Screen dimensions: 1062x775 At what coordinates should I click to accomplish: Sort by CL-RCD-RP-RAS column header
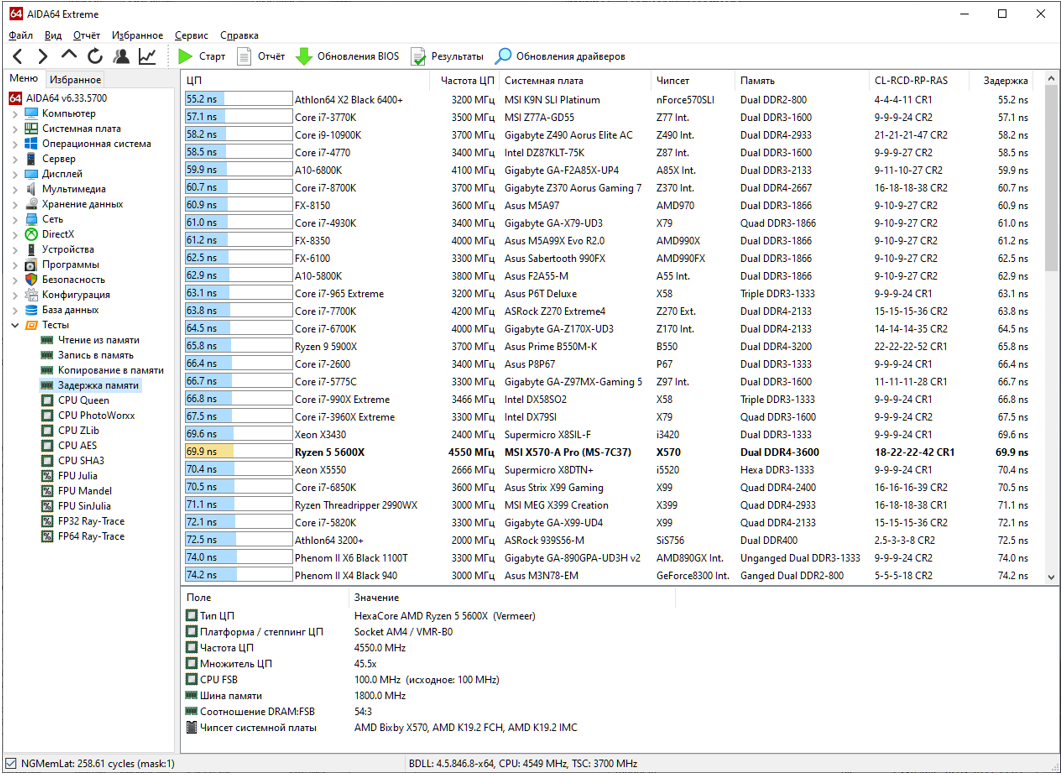click(917, 81)
